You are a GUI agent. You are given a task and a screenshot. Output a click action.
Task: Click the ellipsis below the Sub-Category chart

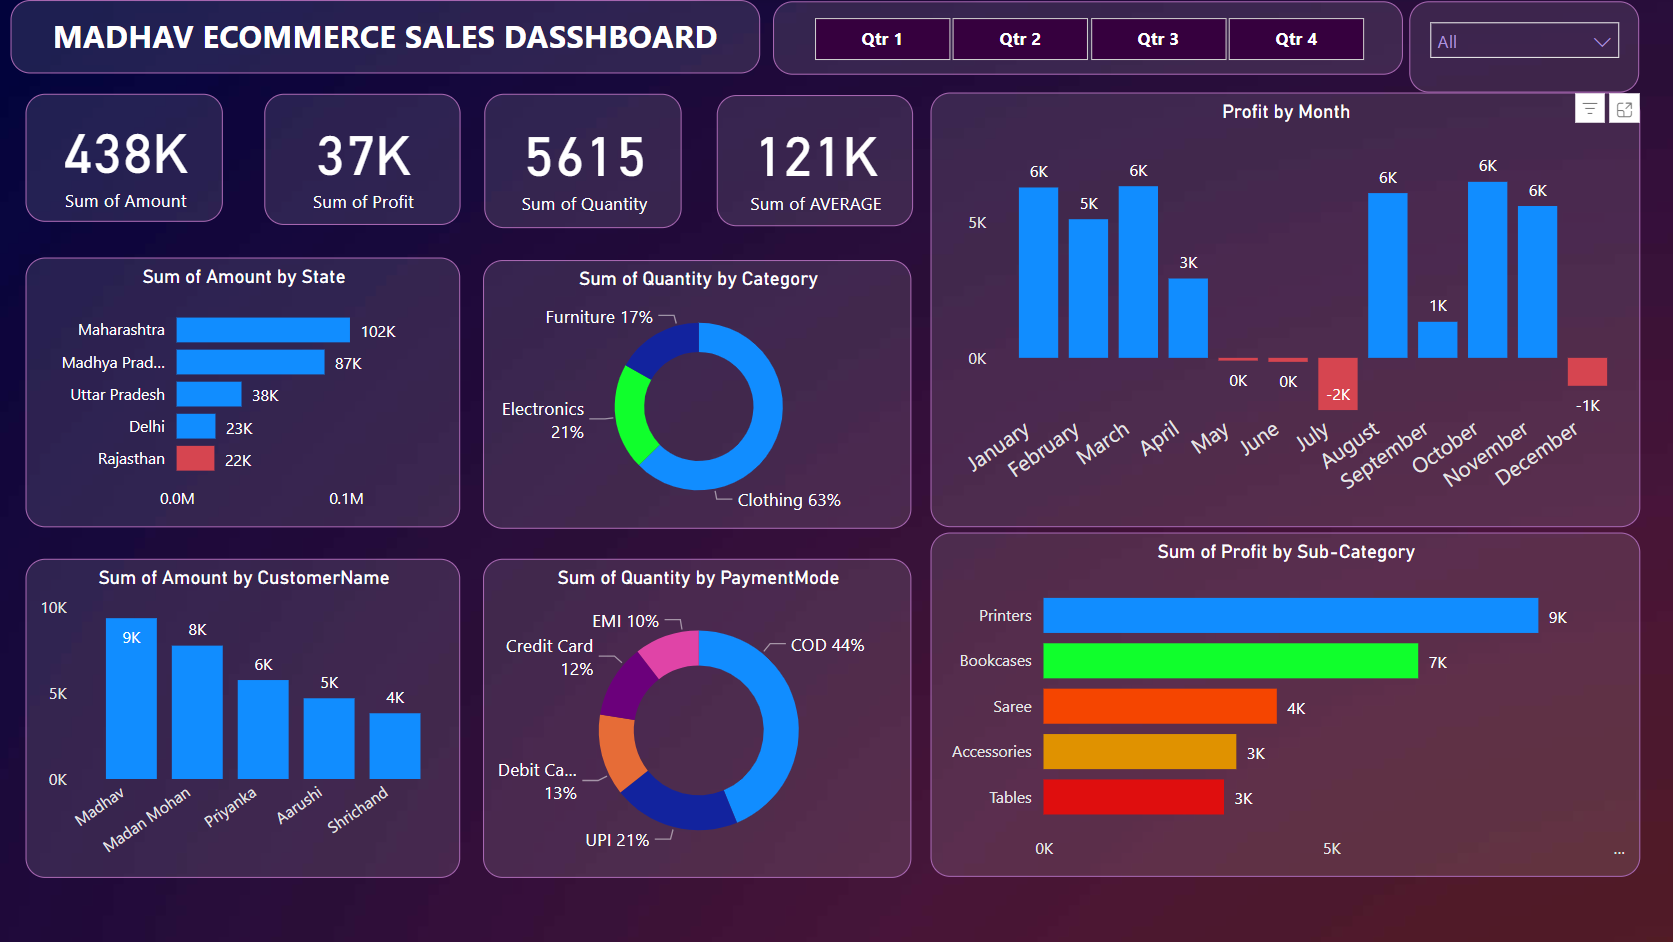tap(1618, 852)
